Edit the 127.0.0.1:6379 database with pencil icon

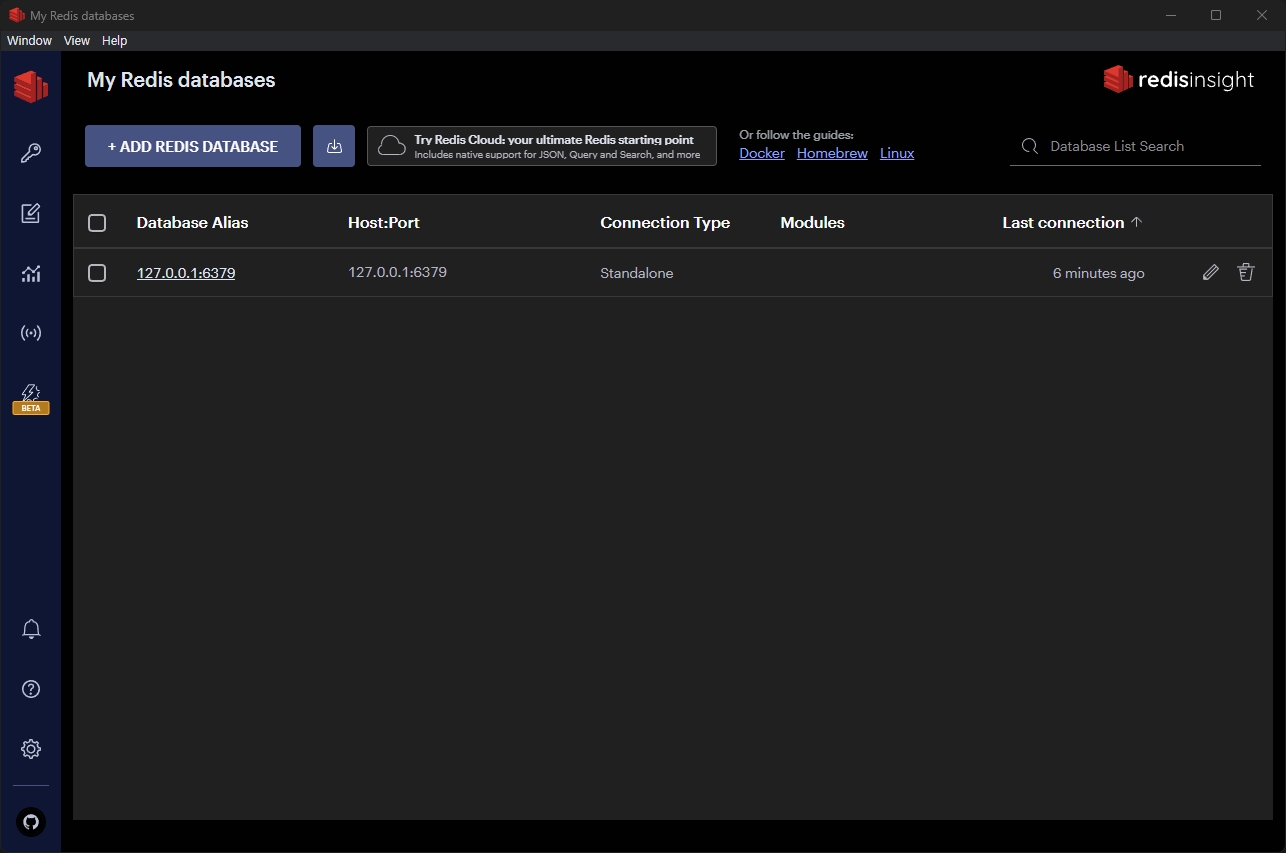click(x=1211, y=272)
